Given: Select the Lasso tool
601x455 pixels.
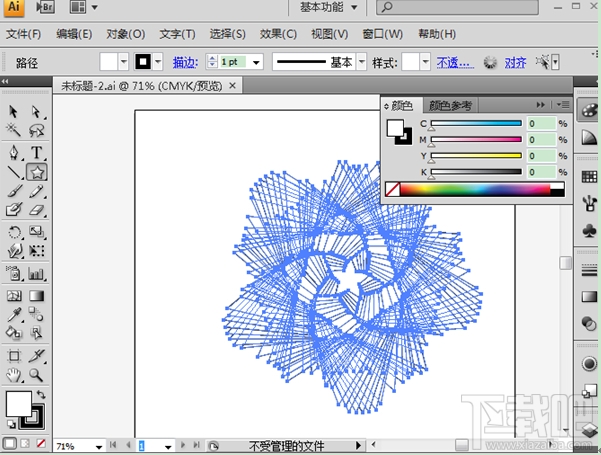Looking at the screenshot, I should pyautogui.click(x=36, y=130).
